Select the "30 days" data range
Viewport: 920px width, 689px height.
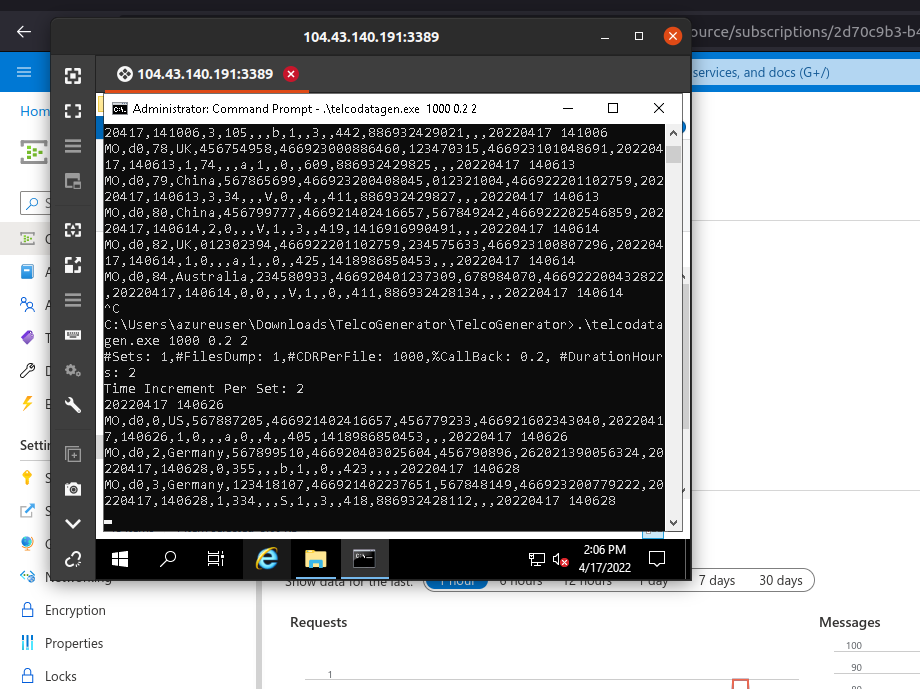(x=781, y=580)
